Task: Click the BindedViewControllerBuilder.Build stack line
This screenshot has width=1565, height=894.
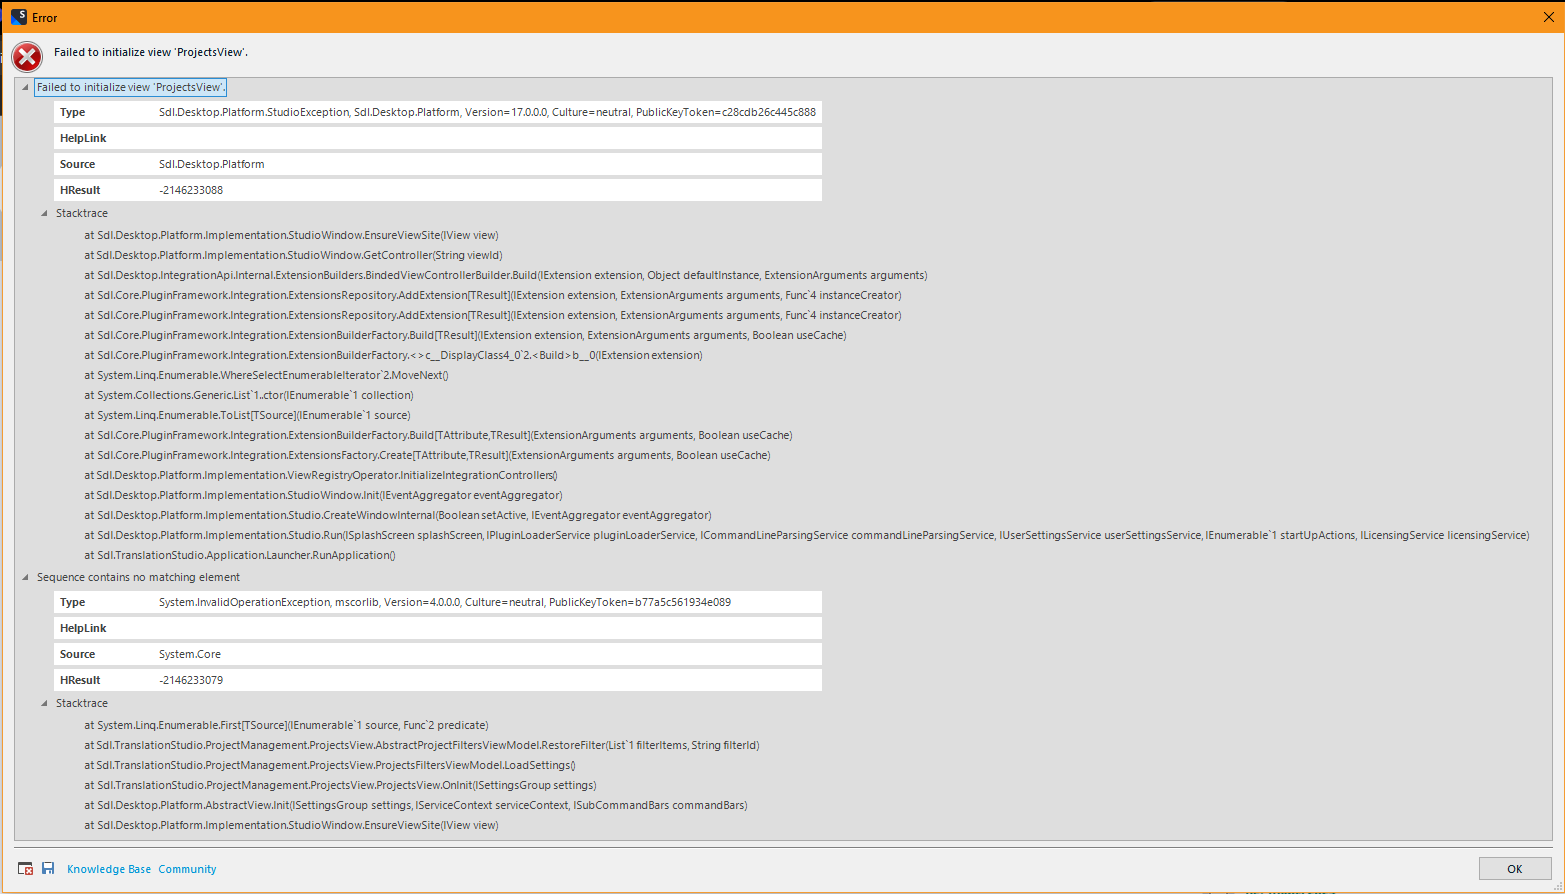Action: click(x=506, y=275)
